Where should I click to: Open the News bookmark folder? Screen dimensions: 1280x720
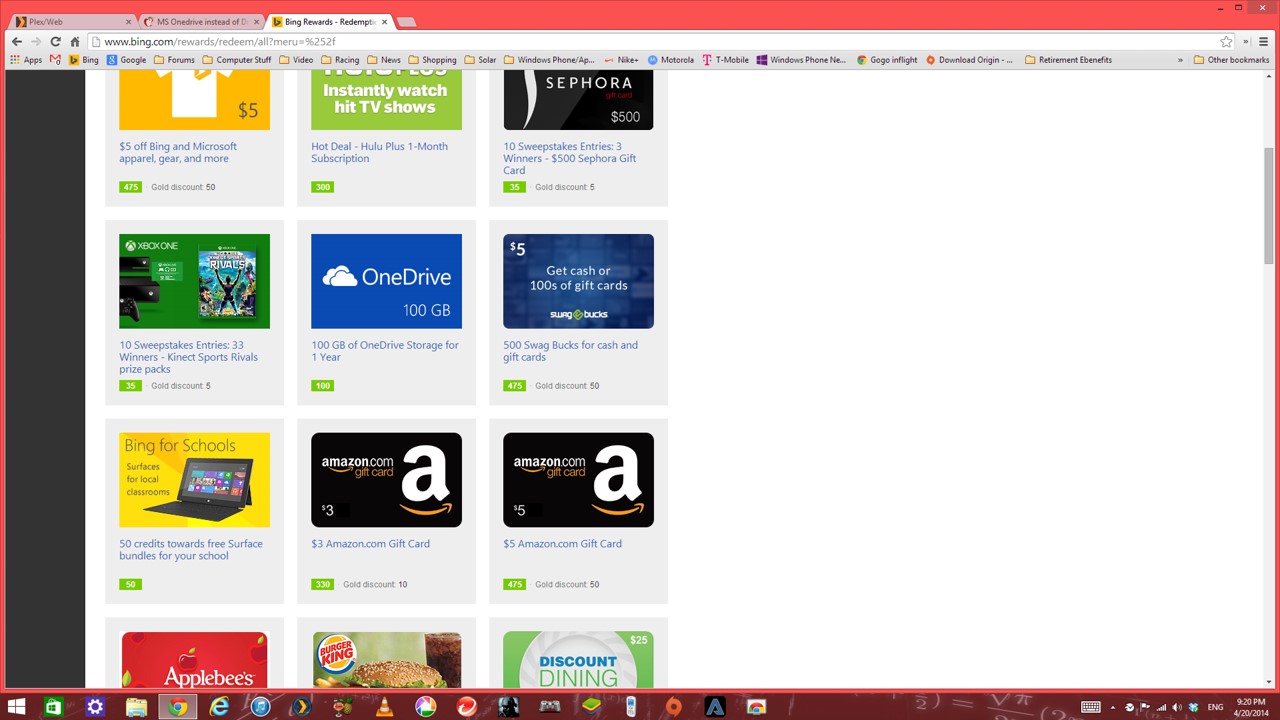click(384, 60)
